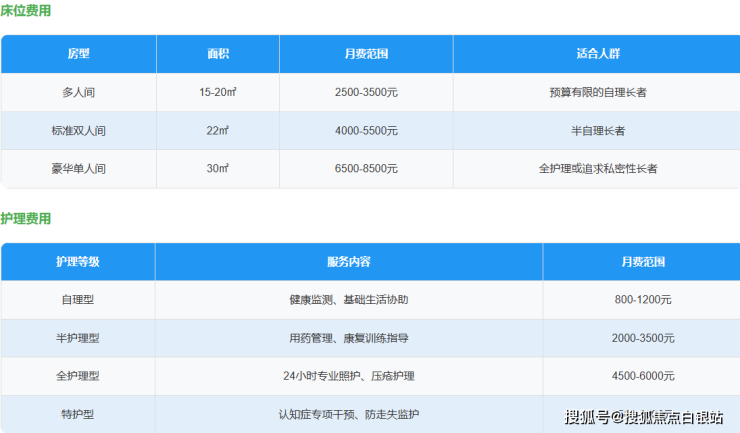The image size is (740, 433).
Task: Select the 800-1200元 fee cell
Action: [643, 300]
